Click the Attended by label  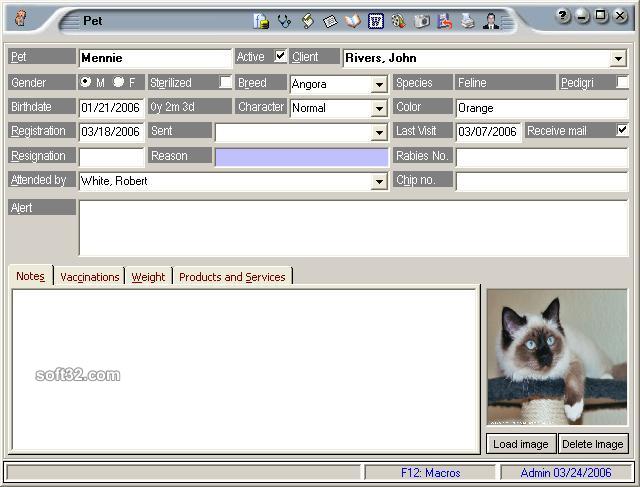point(42,180)
